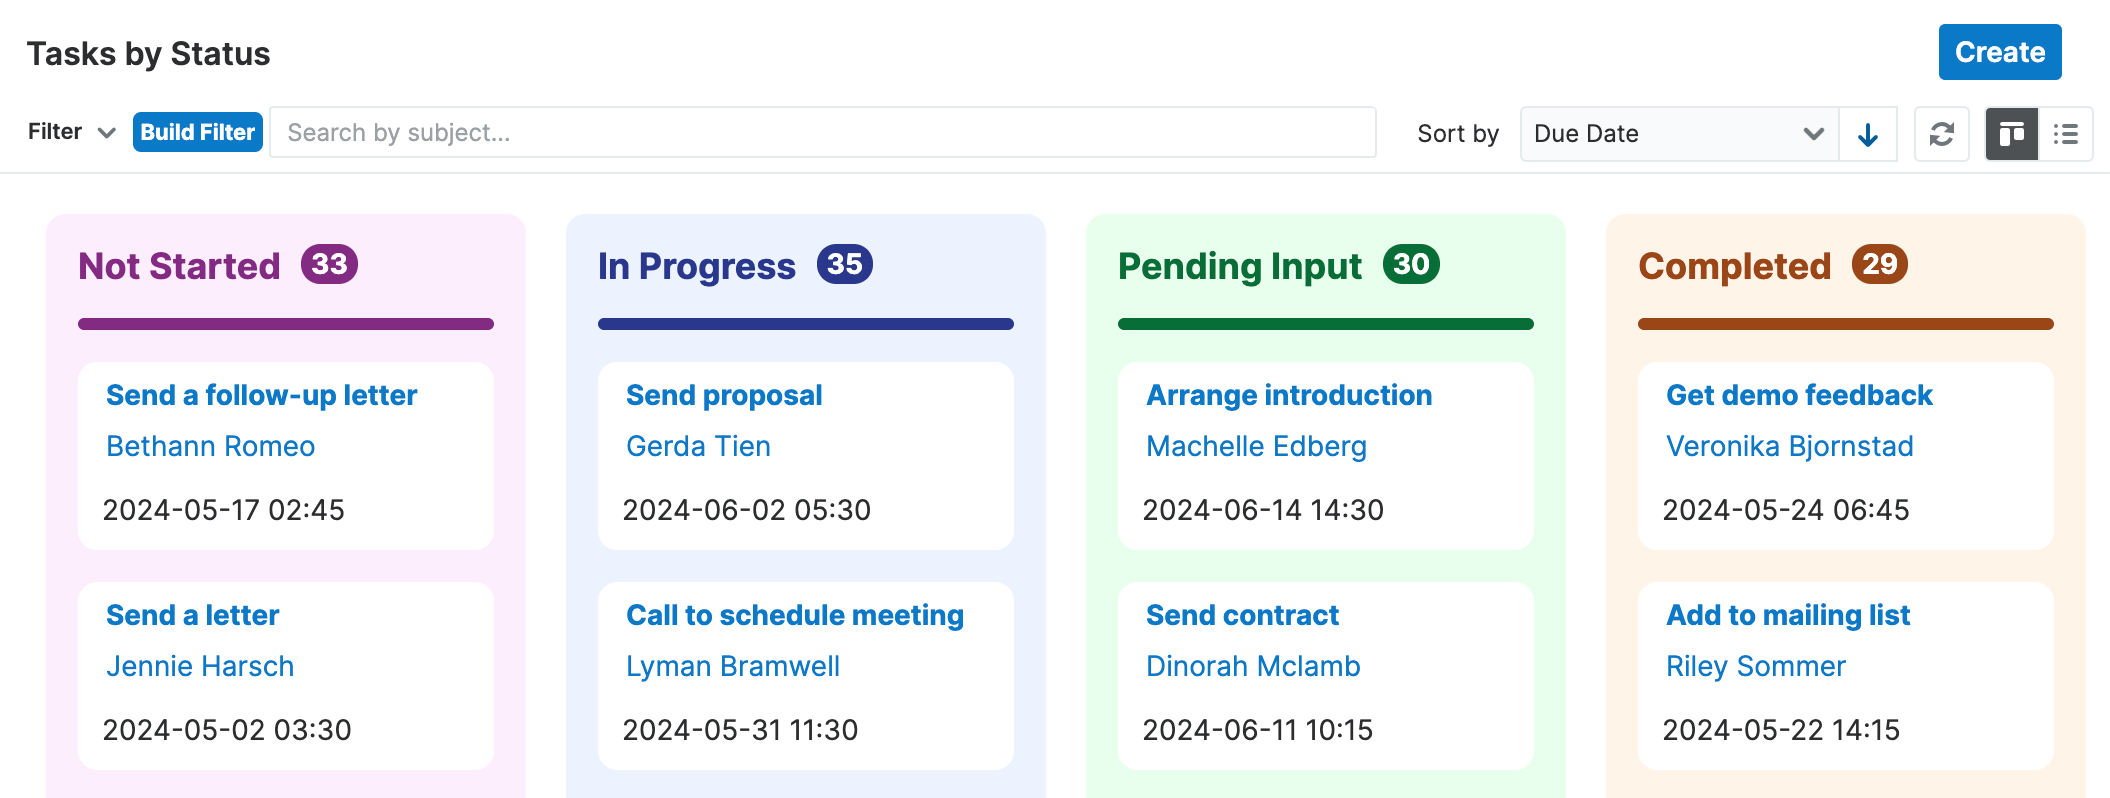Open Bethann Romeo contact link
Viewport: 2110px width, 798px height.
pos(210,446)
